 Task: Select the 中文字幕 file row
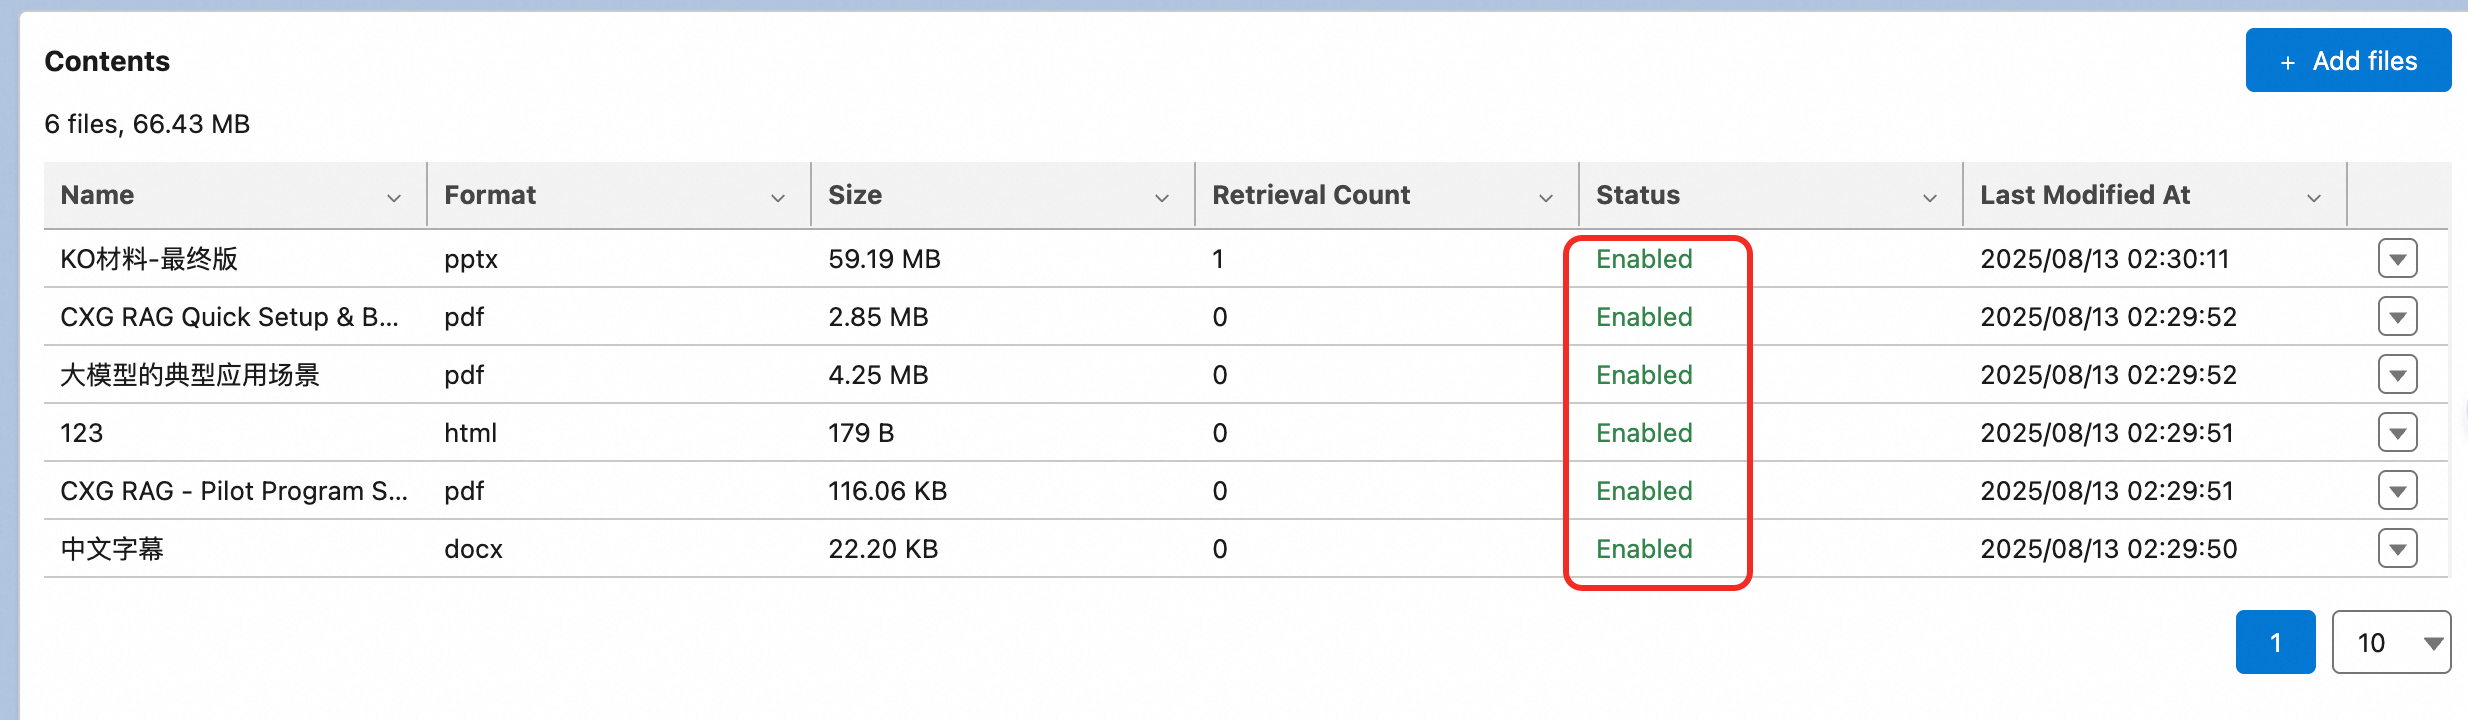coord(1246,549)
